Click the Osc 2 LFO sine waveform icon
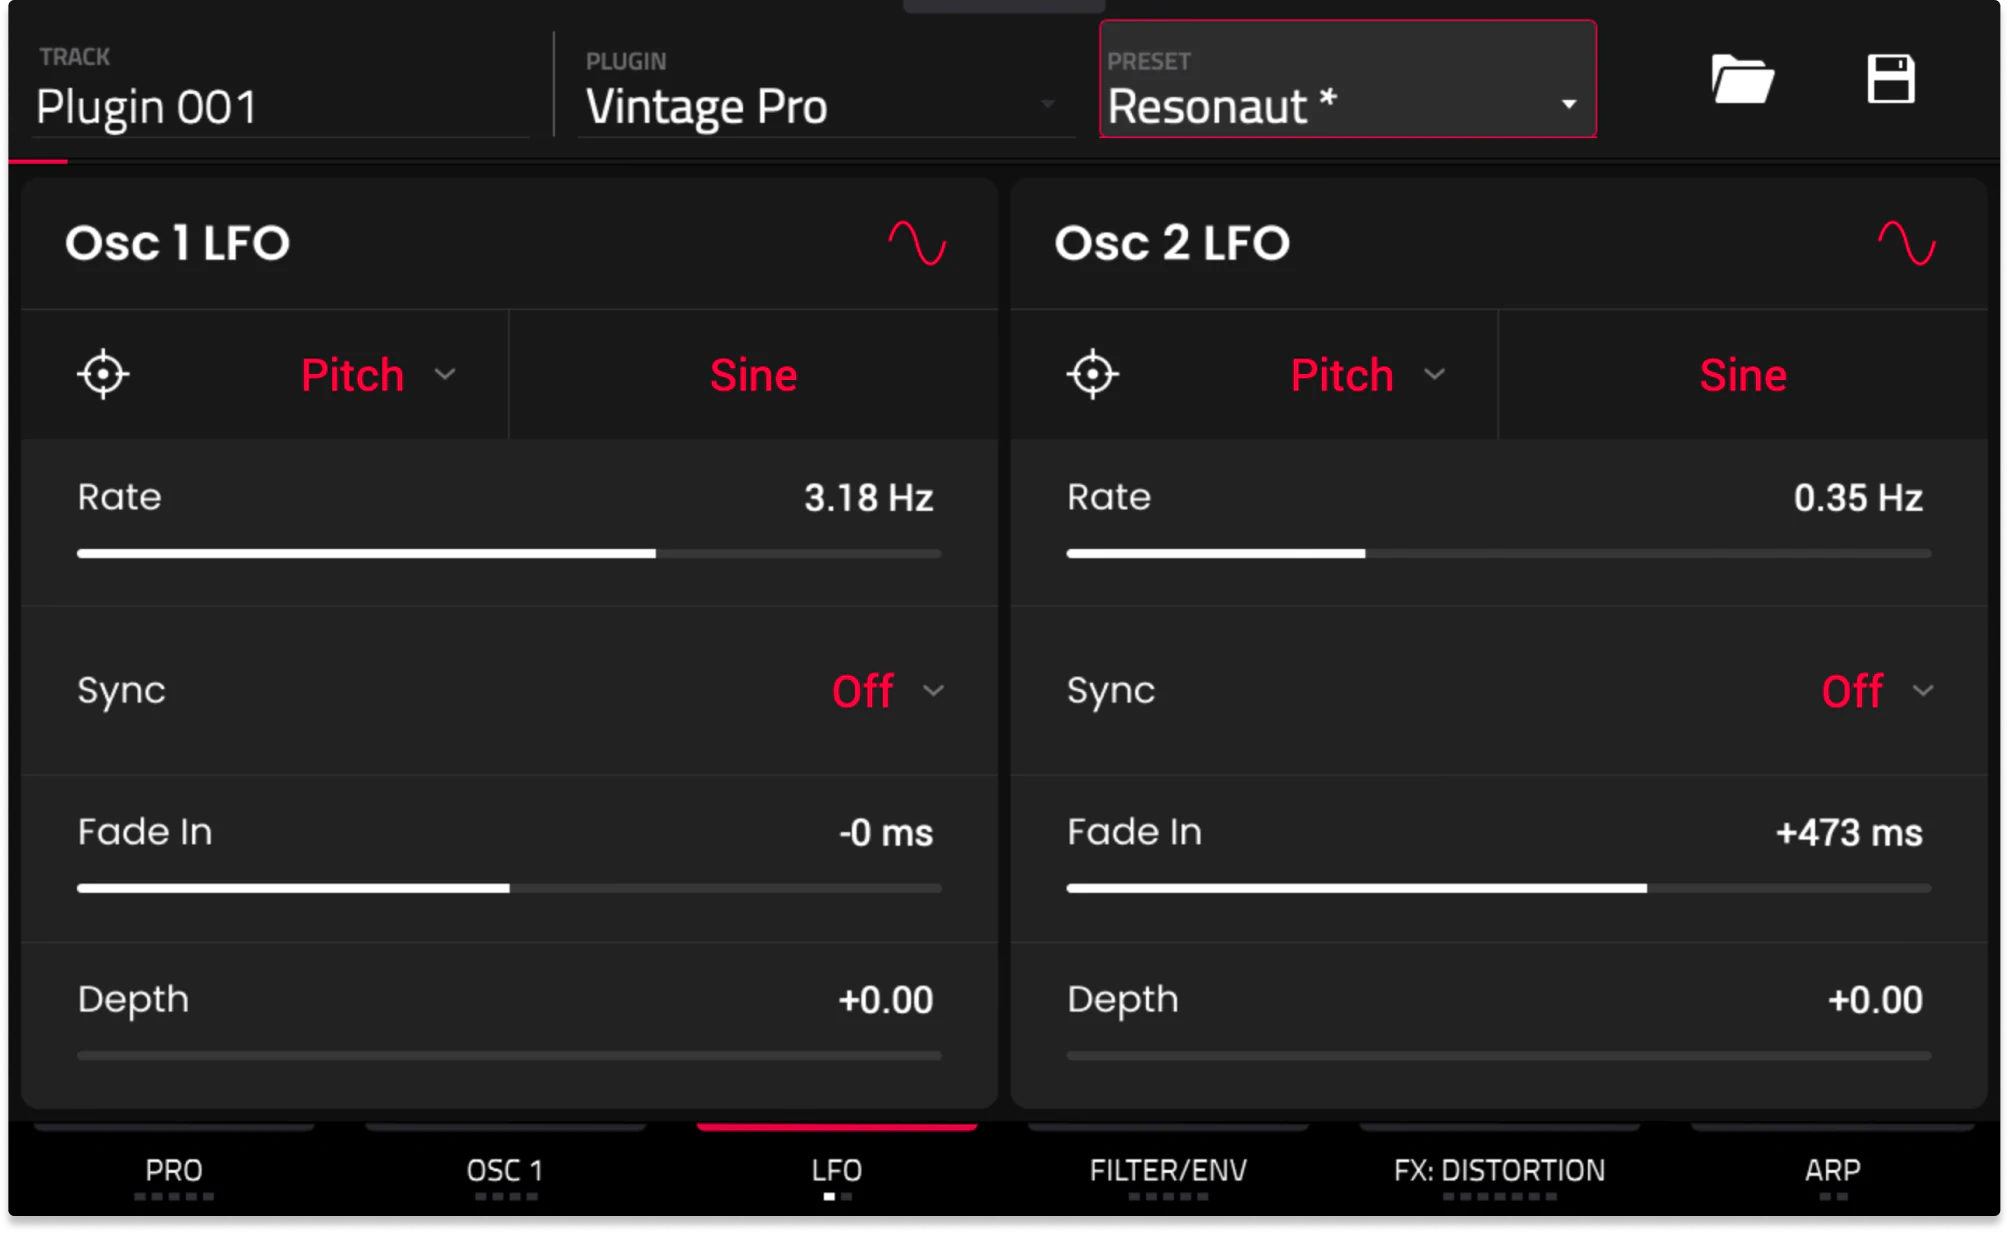 pyautogui.click(x=1906, y=243)
